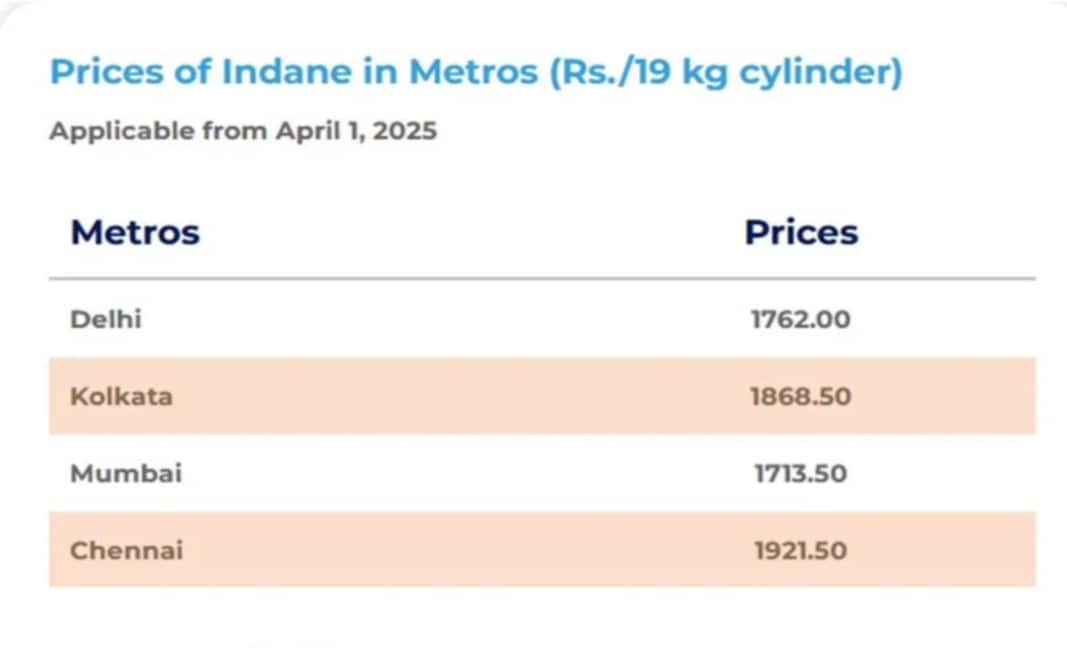This screenshot has height=648, width=1067.
Task: Click '(Rs./19 kg cylinder)' in the title
Action: [725, 73]
